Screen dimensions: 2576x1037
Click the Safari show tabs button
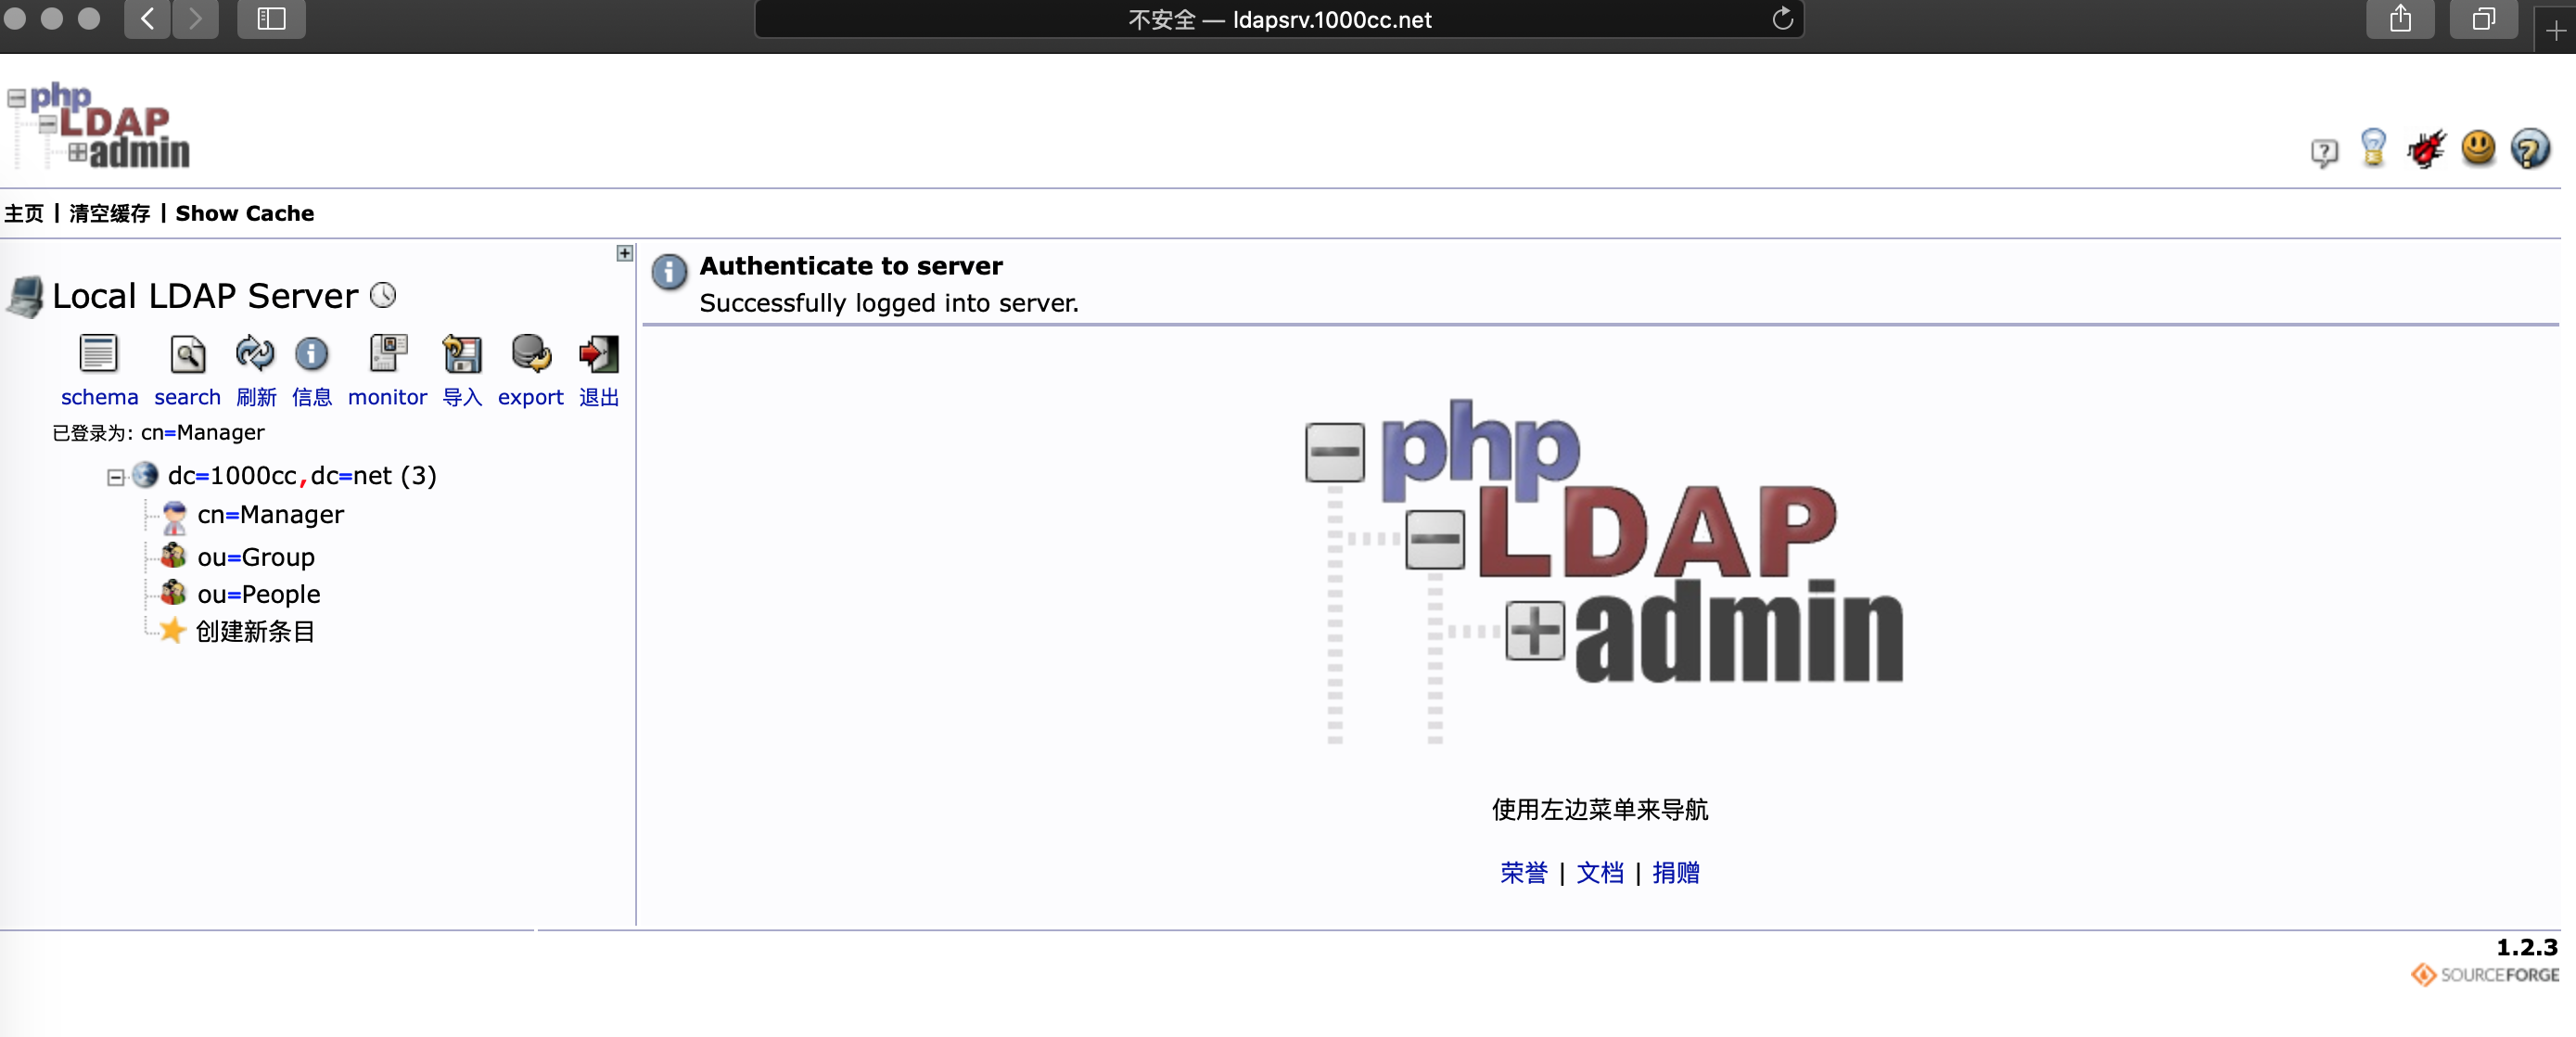pyautogui.click(x=2484, y=19)
